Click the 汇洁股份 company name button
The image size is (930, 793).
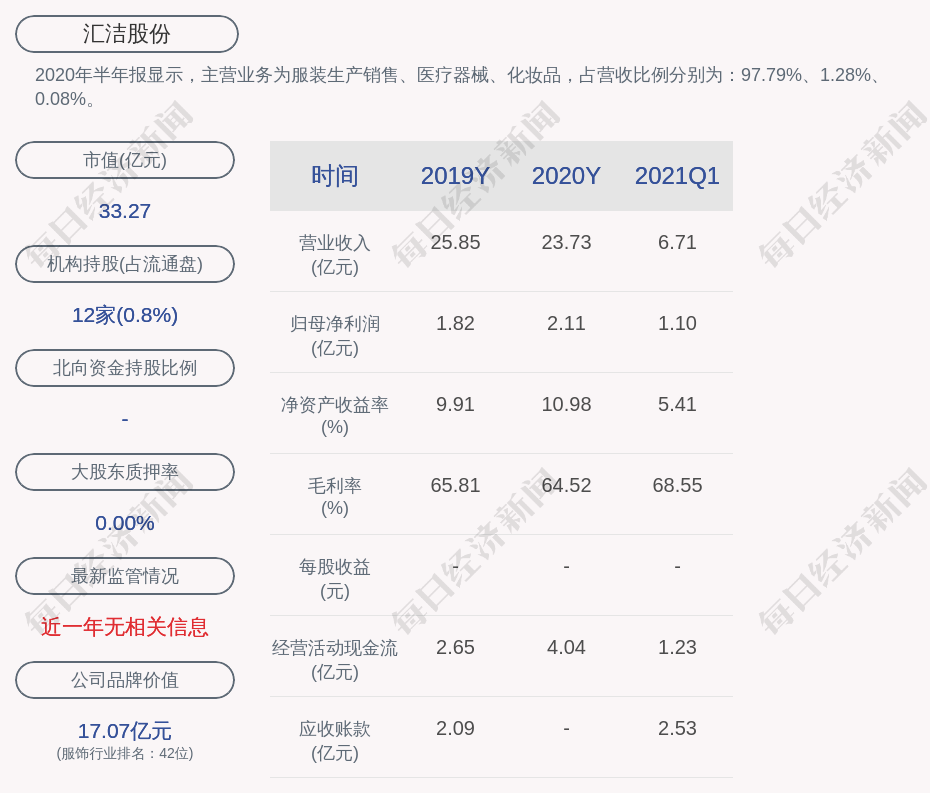tap(127, 34)
